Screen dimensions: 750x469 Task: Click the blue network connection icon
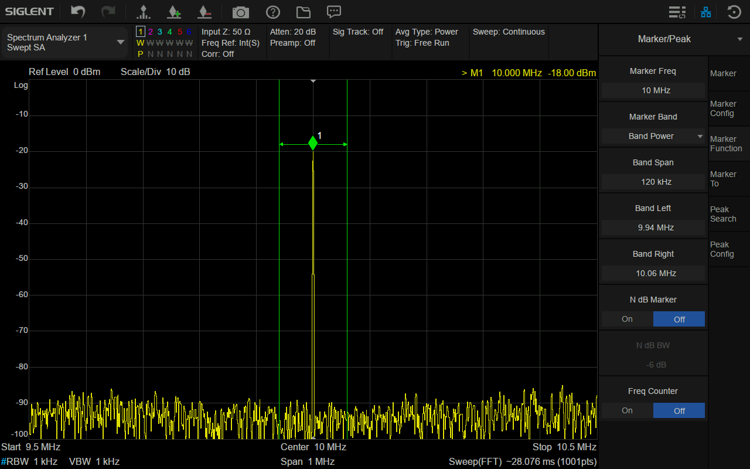(x=706, y=12)
